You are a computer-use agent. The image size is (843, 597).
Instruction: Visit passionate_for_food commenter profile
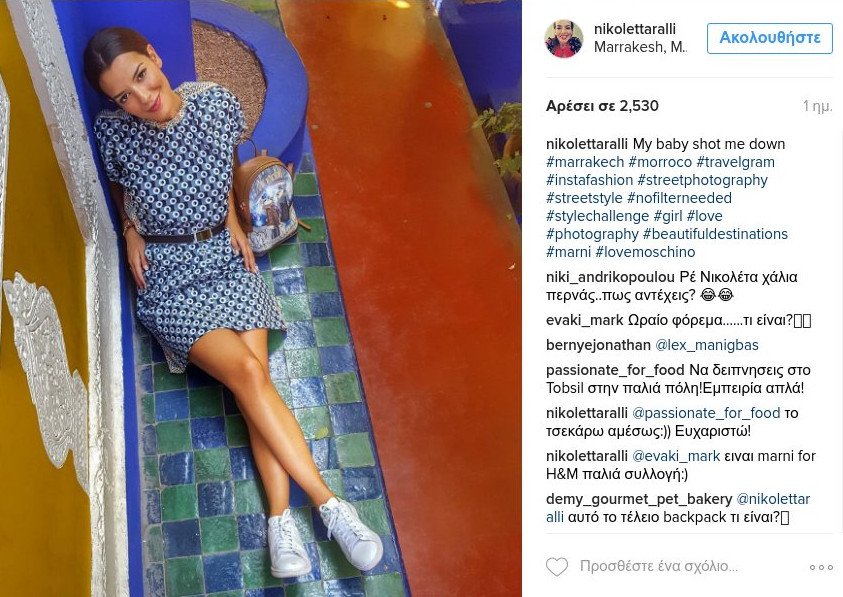[x=615, y=370]
